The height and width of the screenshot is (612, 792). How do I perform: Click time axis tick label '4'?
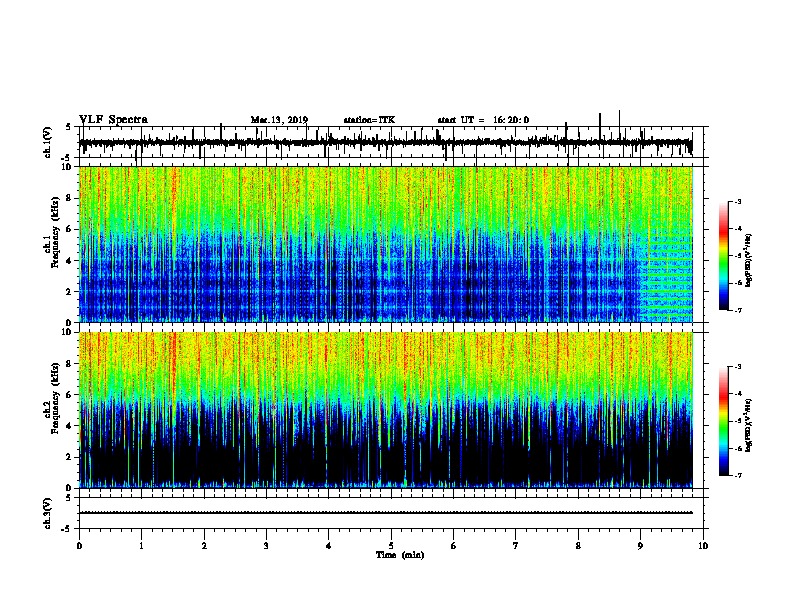coord(329,546)
